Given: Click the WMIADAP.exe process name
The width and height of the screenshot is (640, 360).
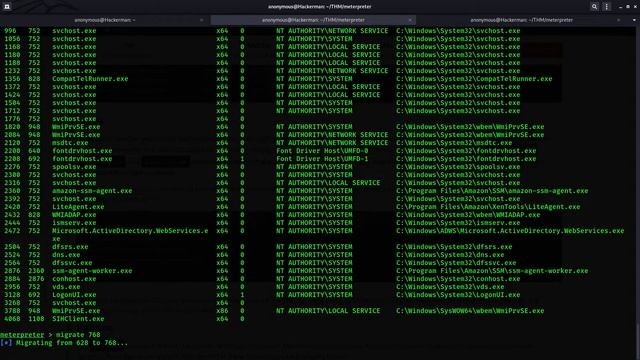Looking at the screenshot, I should tap(74, 215).
